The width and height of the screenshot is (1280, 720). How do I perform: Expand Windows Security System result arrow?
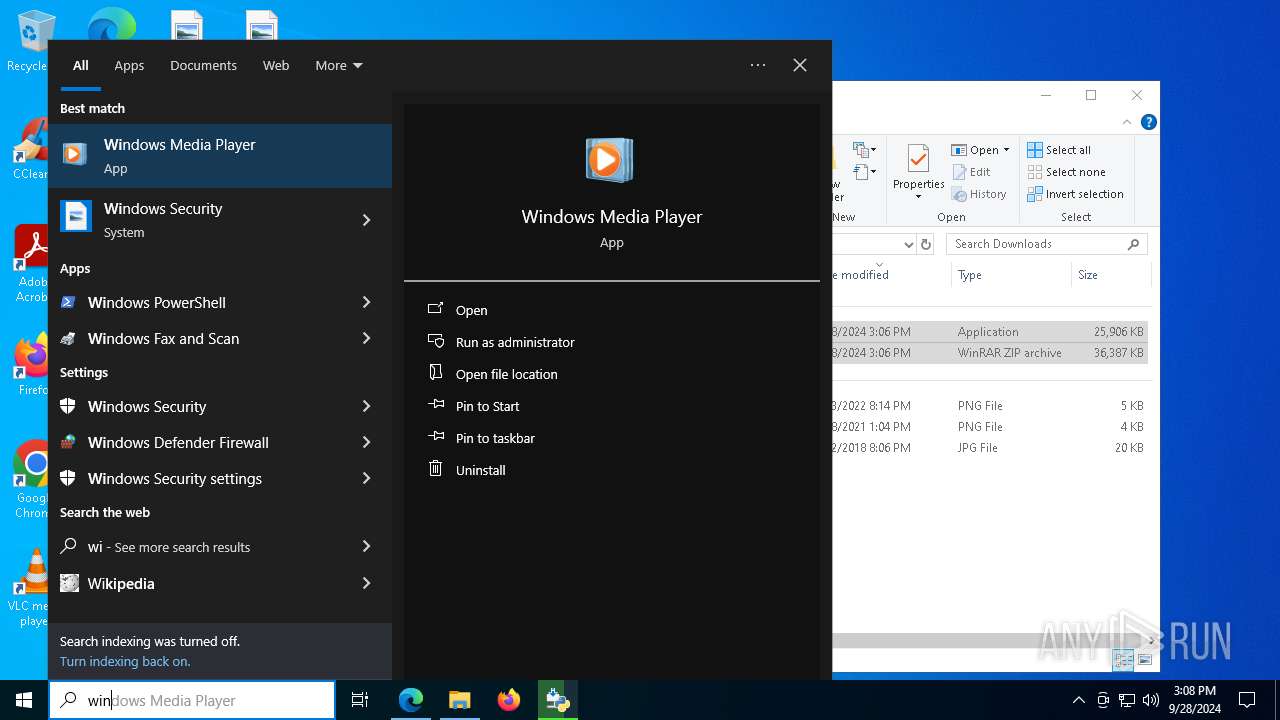pos(366,220)
